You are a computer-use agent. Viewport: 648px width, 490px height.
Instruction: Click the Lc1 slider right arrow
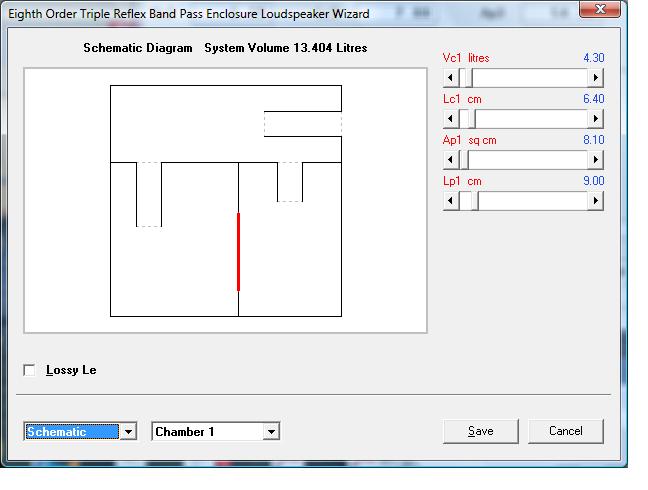coord(596,119)
